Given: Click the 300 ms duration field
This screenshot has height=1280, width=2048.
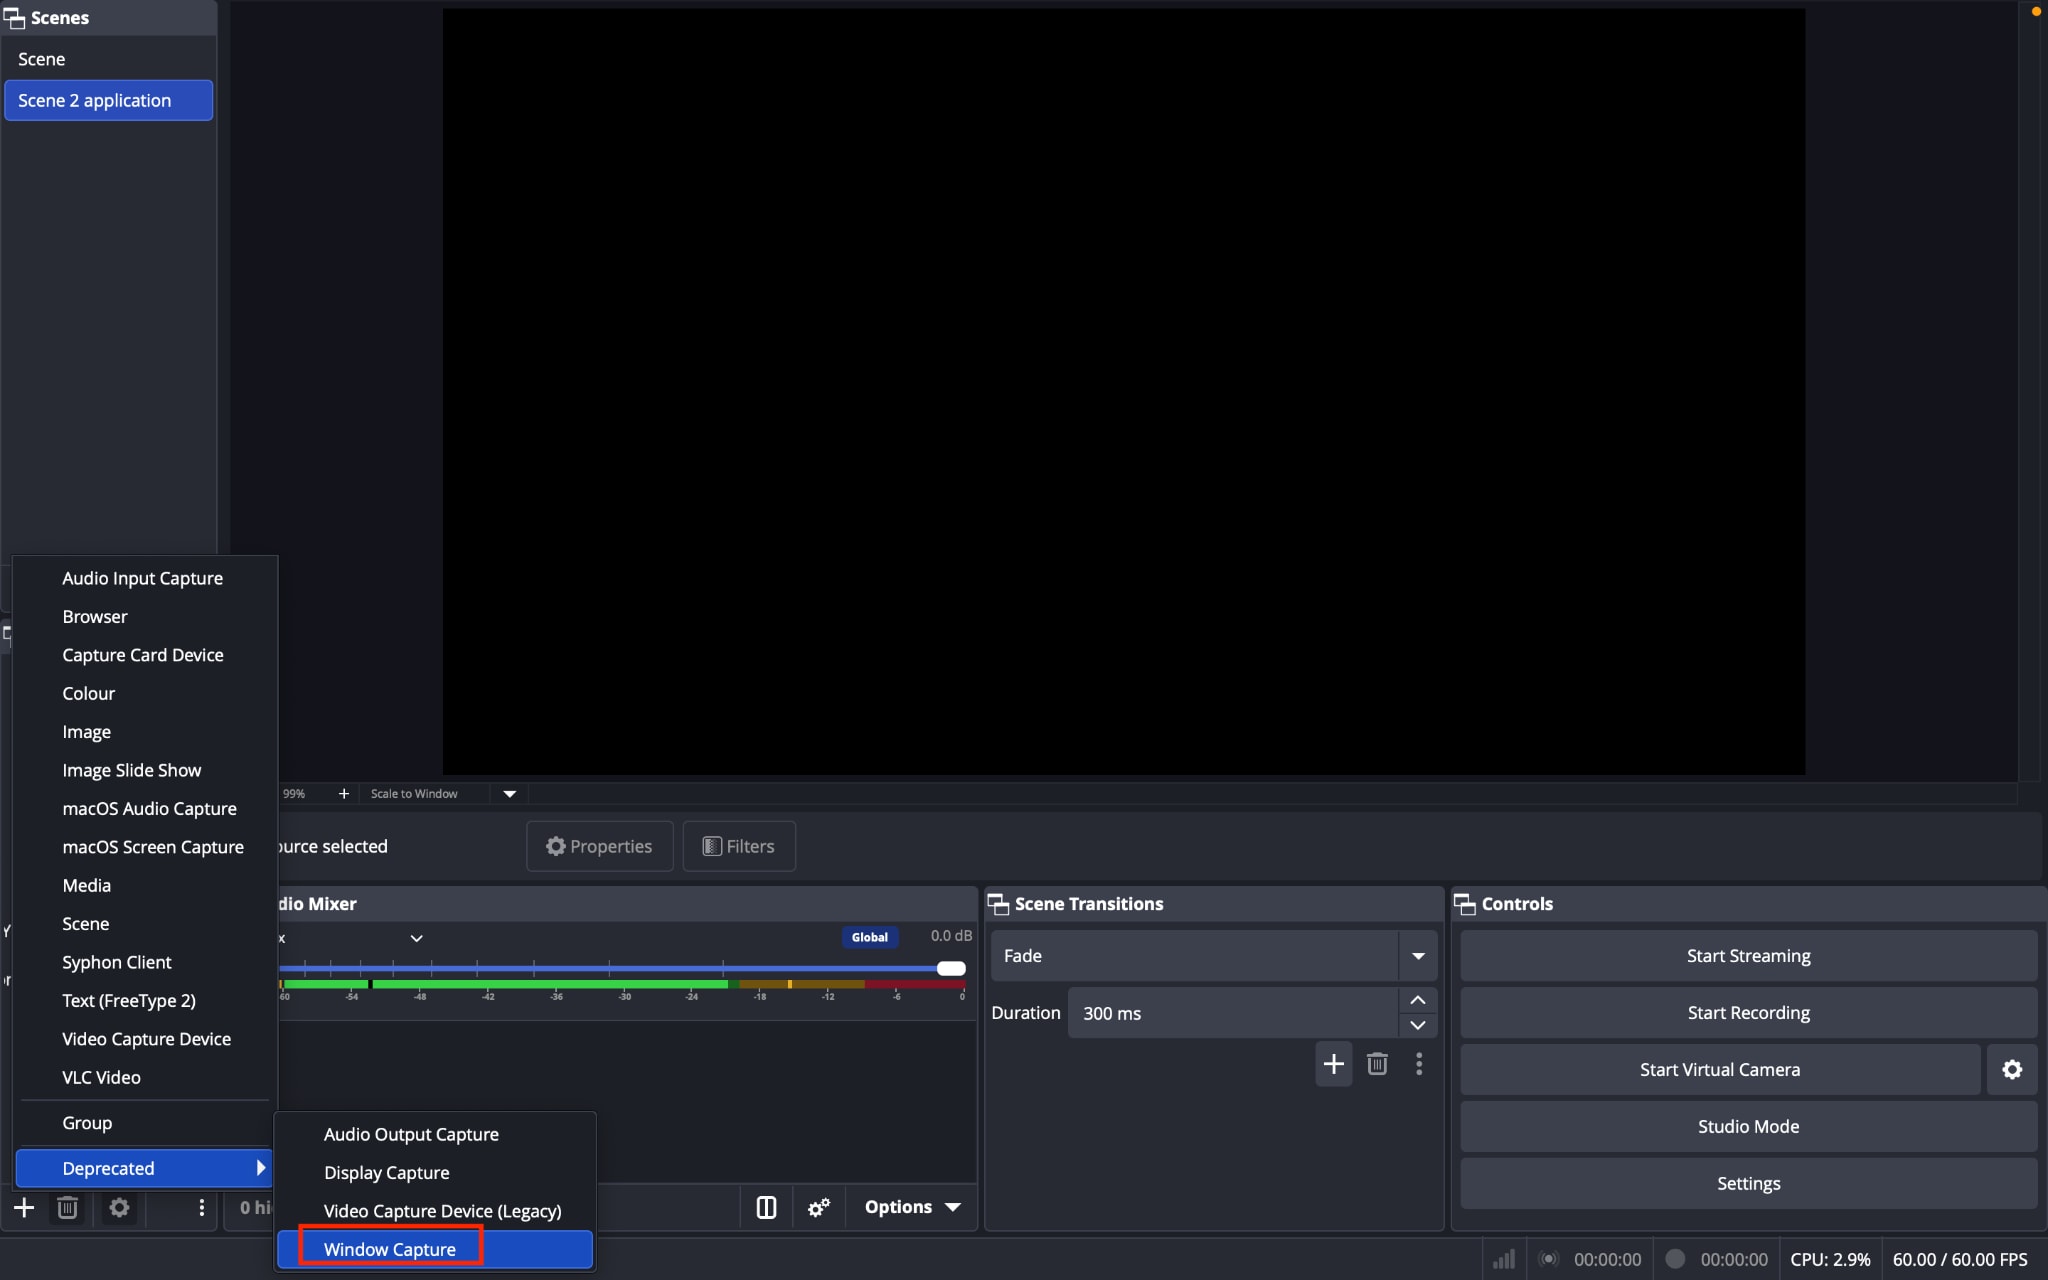Looking at the screenshot, I should (x=1232, y=1013).
